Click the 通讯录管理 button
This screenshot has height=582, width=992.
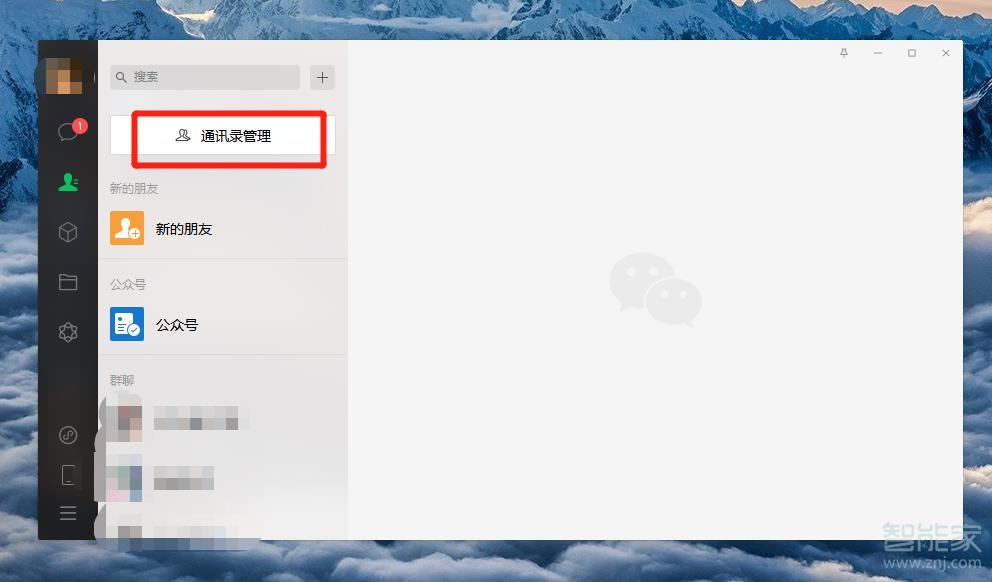tap(223, 135)
